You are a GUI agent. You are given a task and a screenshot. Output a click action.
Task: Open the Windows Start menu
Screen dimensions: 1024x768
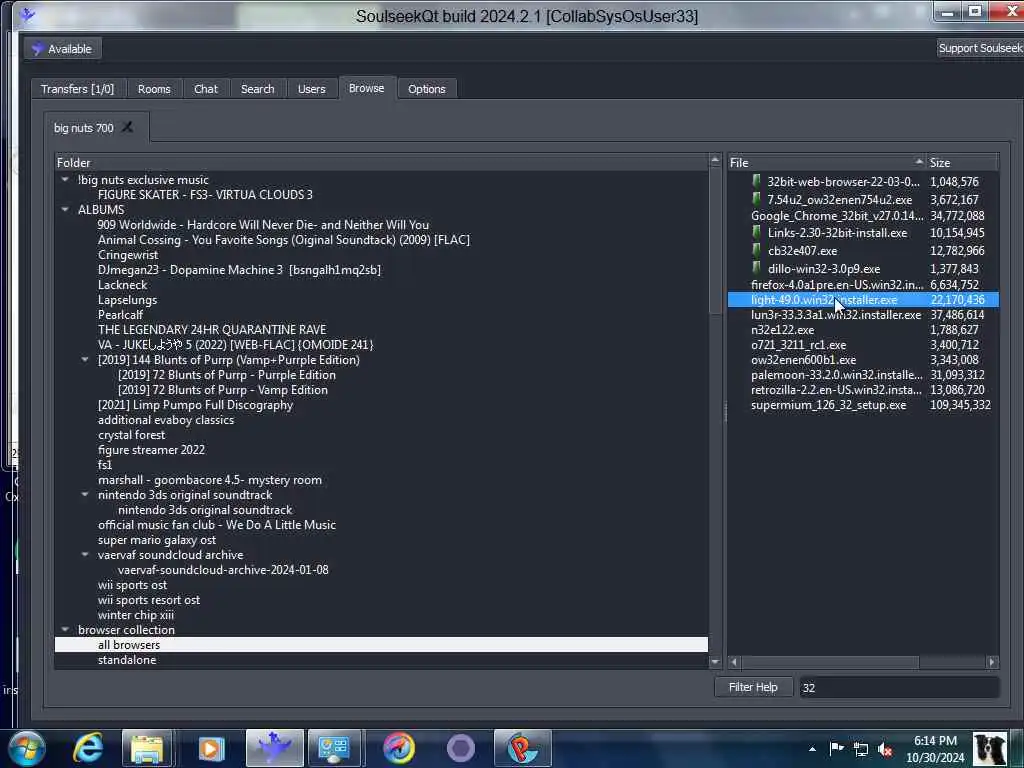[x=27, y=748]
